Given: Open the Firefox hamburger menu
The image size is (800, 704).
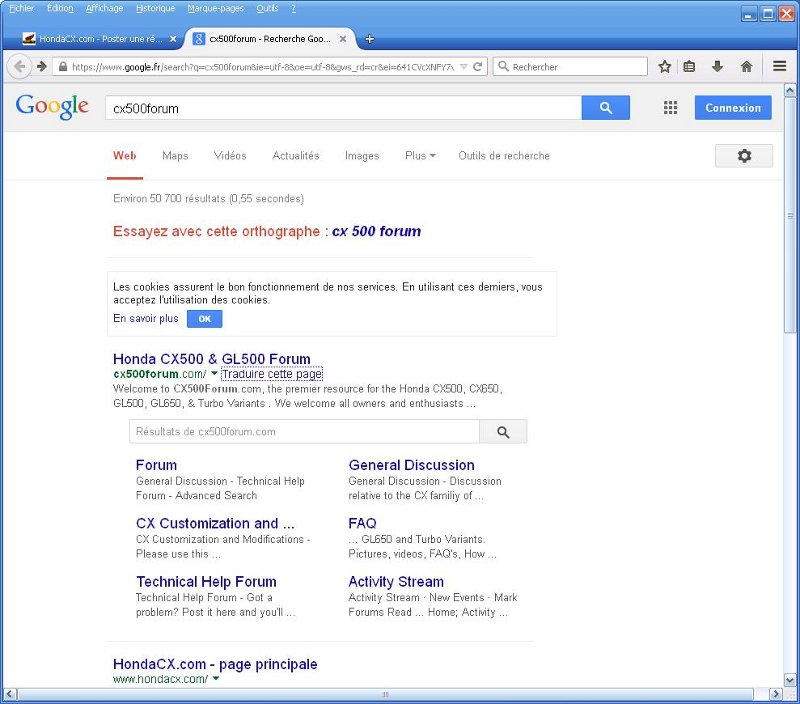Looking at the screenshot, I should pos(780,66).
